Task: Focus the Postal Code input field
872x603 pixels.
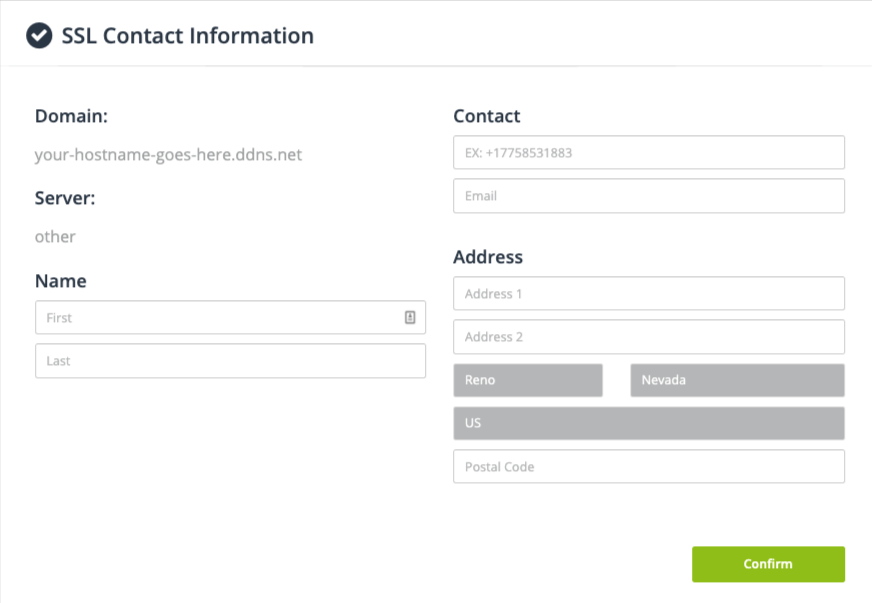Action: [649, 466]
